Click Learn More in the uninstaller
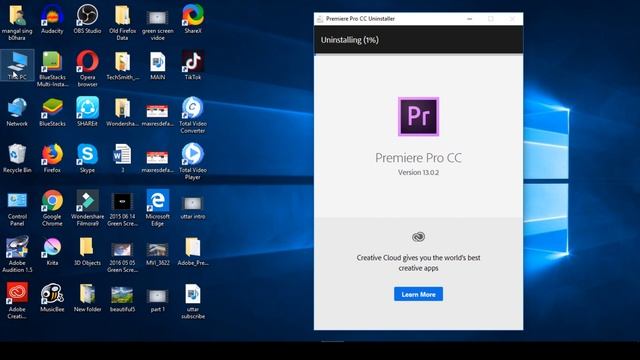 click(418, 294)
